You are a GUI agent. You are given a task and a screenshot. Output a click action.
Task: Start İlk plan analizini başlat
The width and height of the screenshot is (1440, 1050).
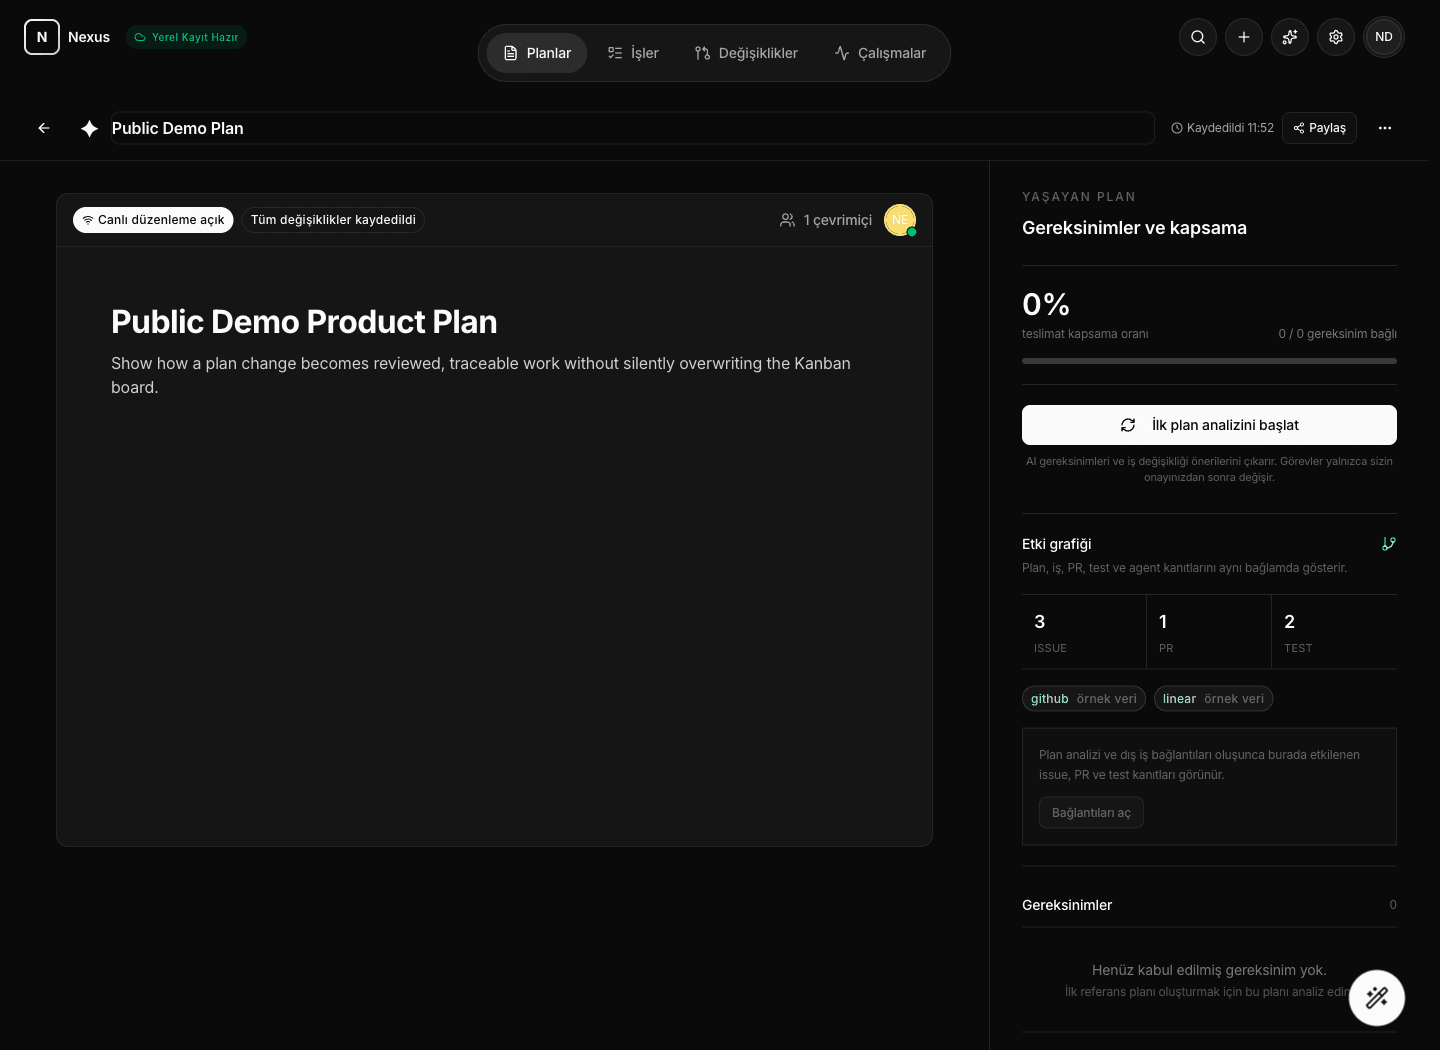1209,425
